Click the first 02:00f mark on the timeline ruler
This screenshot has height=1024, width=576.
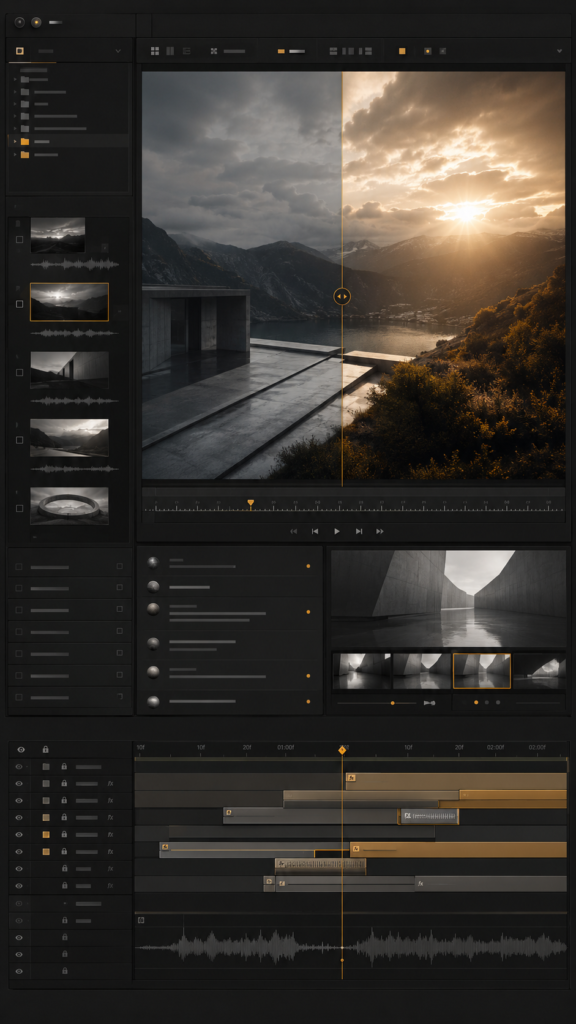click(496, 747)
